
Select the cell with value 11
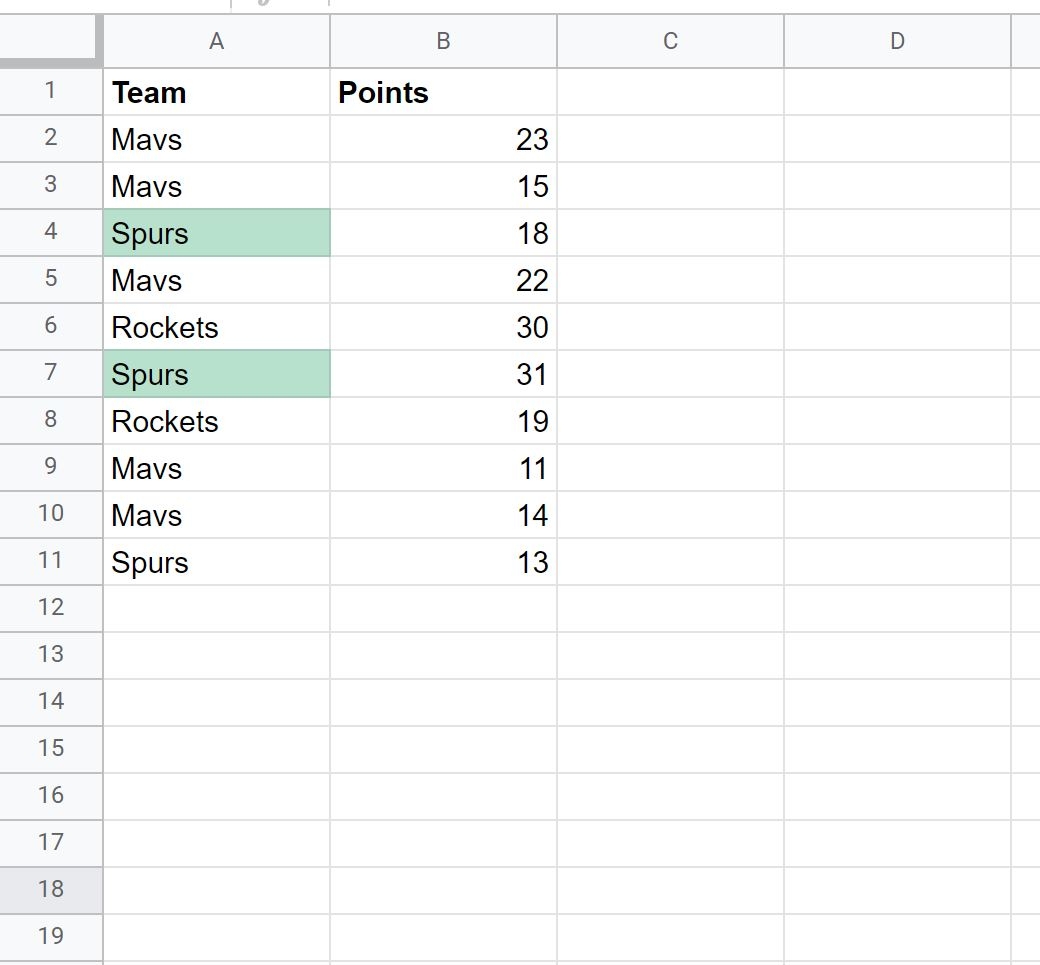click(x=443, y=468)
